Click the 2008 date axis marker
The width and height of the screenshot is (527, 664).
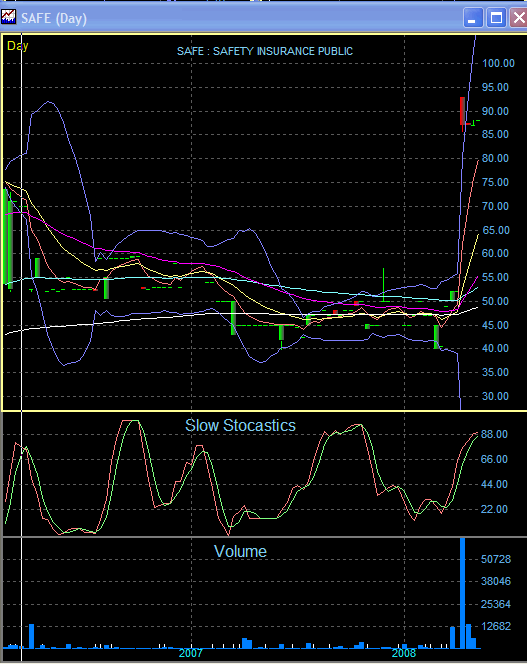(x=404, y=653)
